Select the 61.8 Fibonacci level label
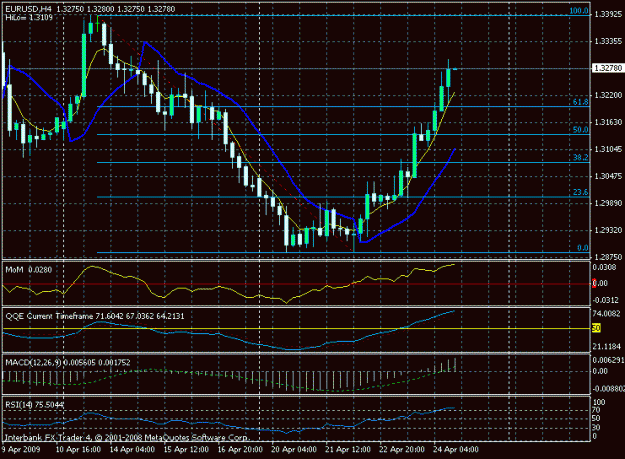Screen dimensions: 625x459 (x=581, y=102)
